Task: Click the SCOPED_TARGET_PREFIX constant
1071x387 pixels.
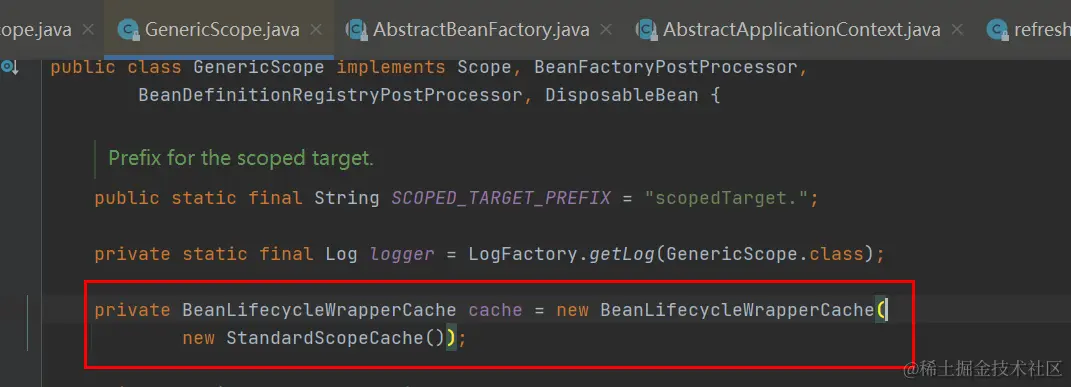Action: pyautogui.click(x=501, y=199)
